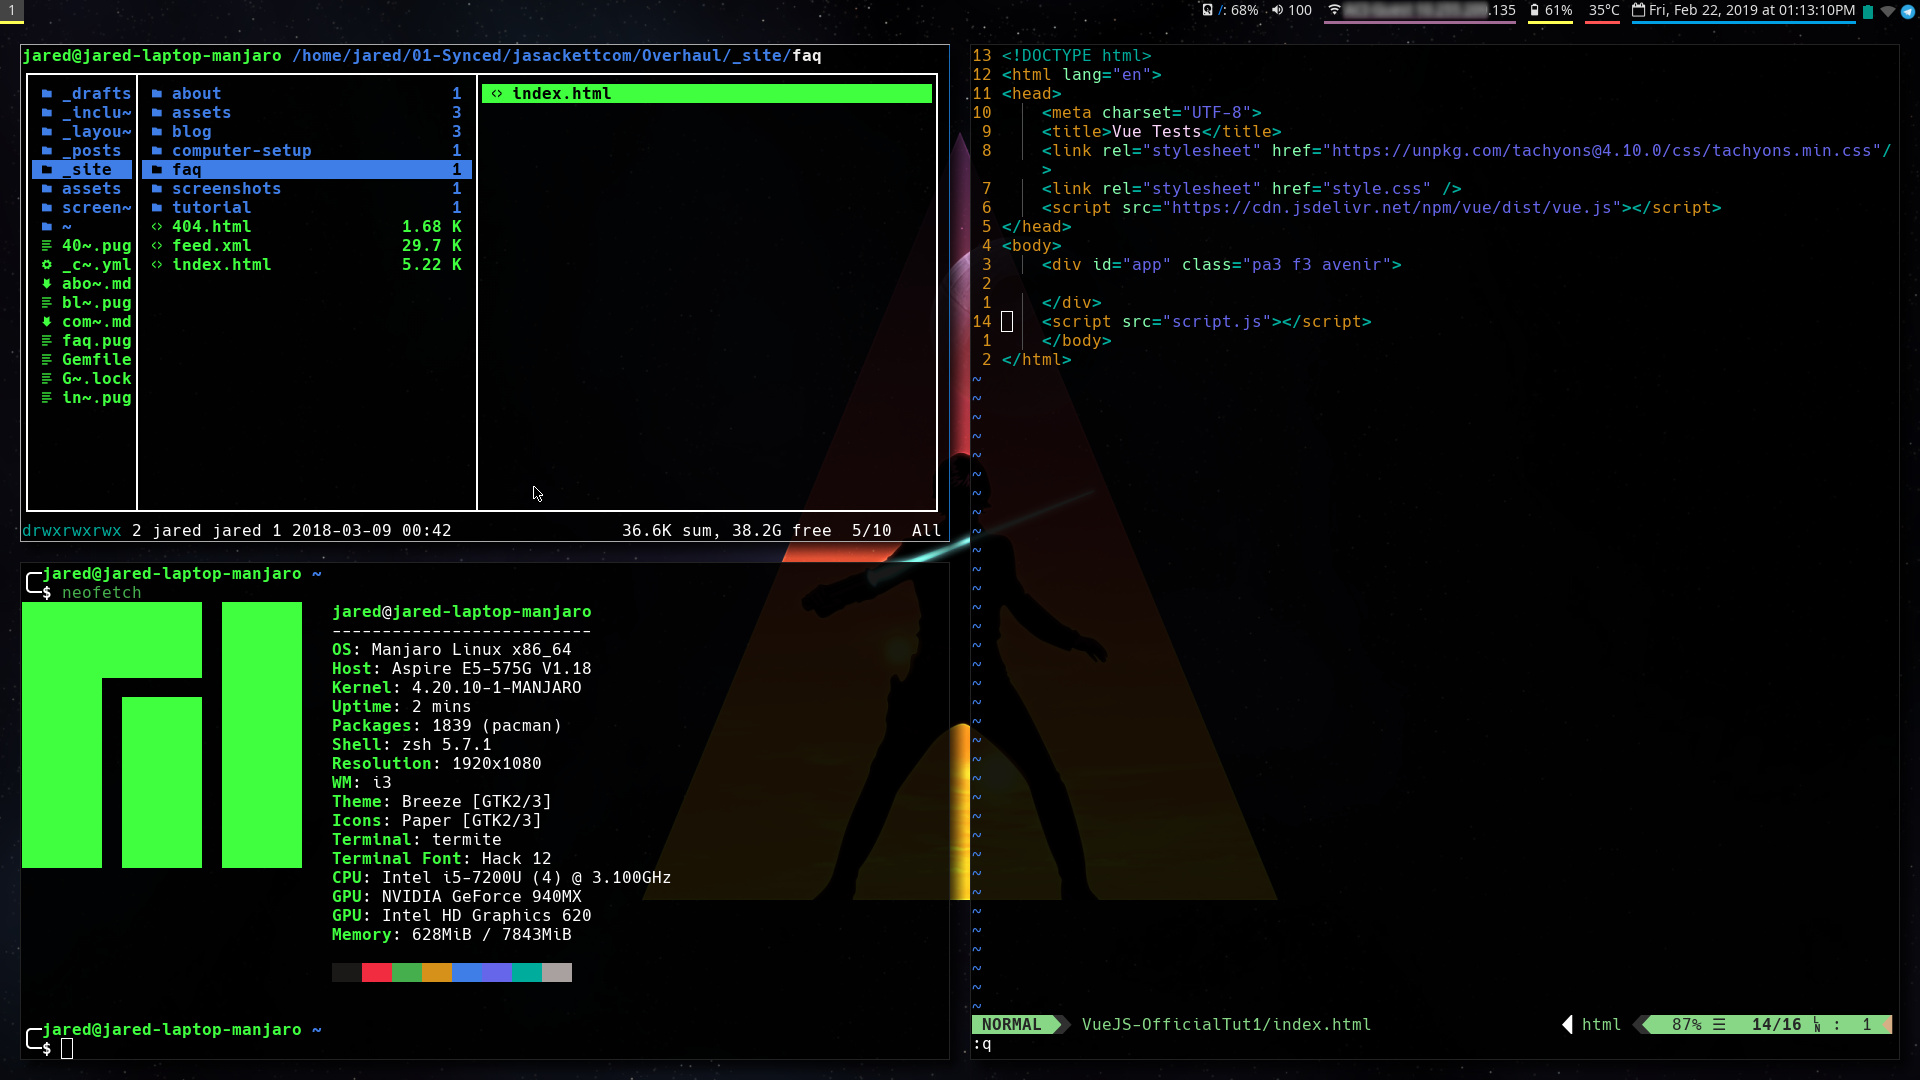Click the :q command line in vim
The height and width of the screenshot is (1080, 1920).
[982, 1045]
